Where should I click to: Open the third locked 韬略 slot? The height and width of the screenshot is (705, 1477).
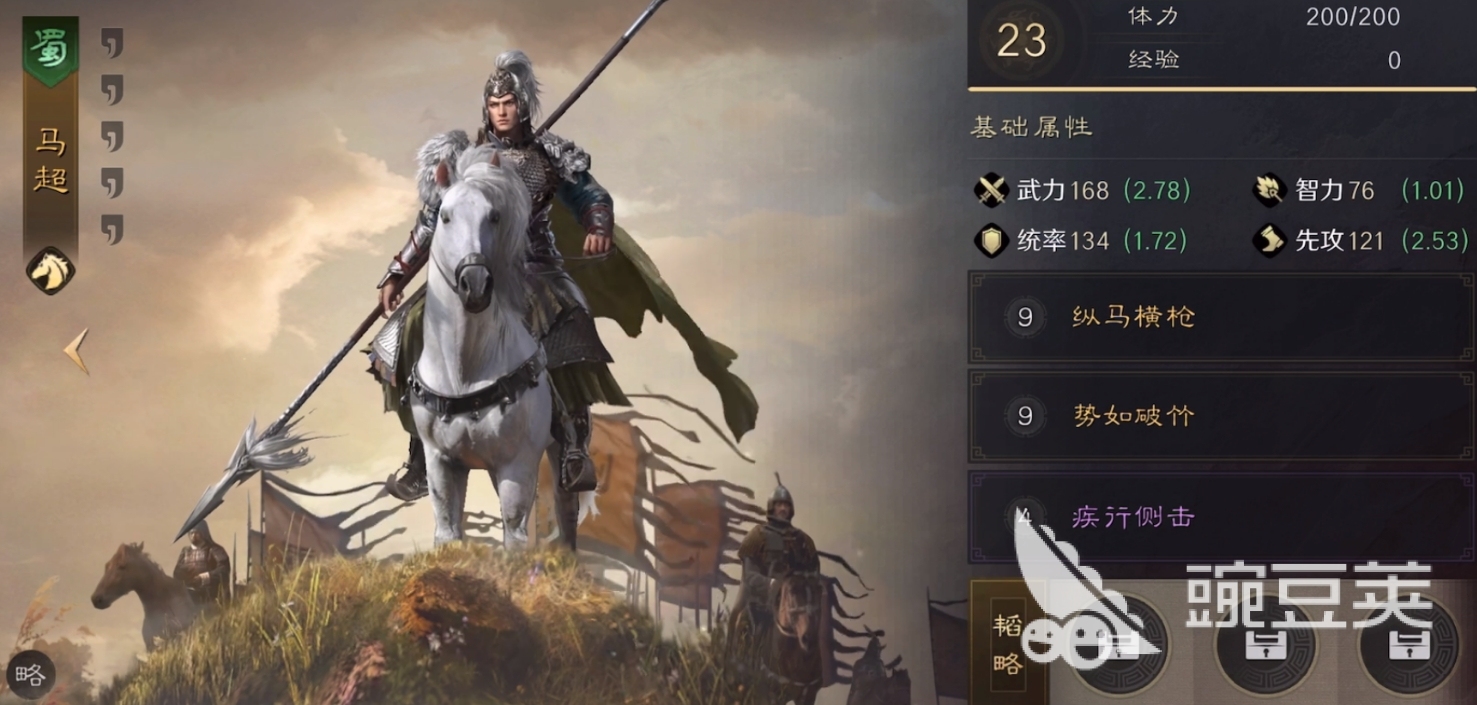(x=1410, y=645)
